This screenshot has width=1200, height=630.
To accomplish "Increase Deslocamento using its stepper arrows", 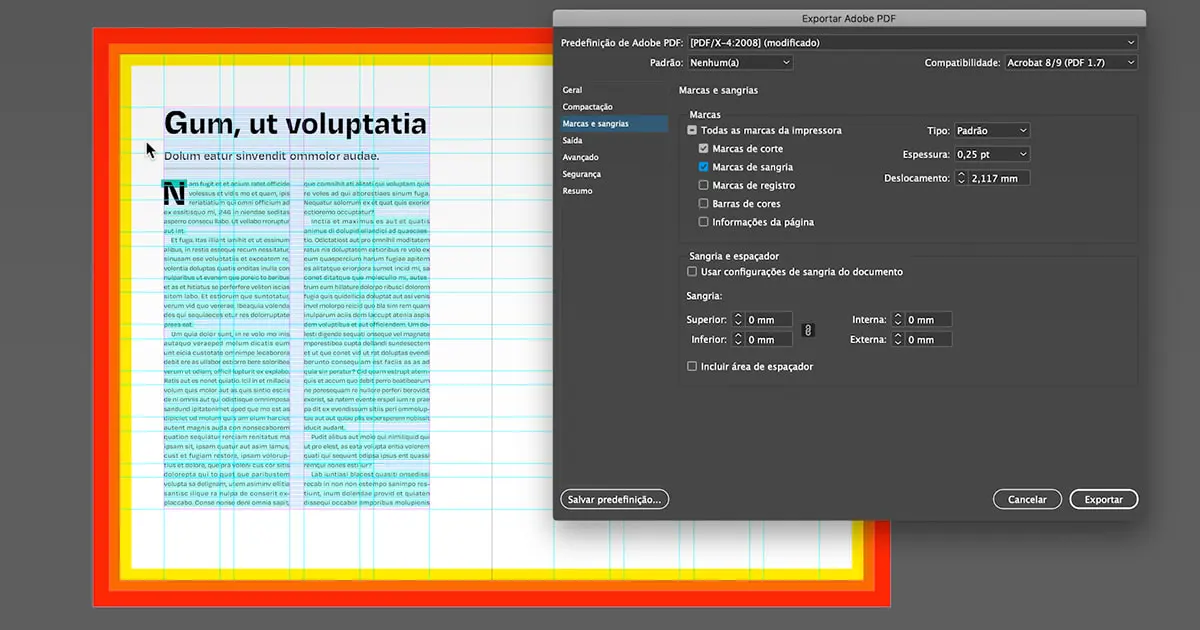I will (x=964, y=174).
